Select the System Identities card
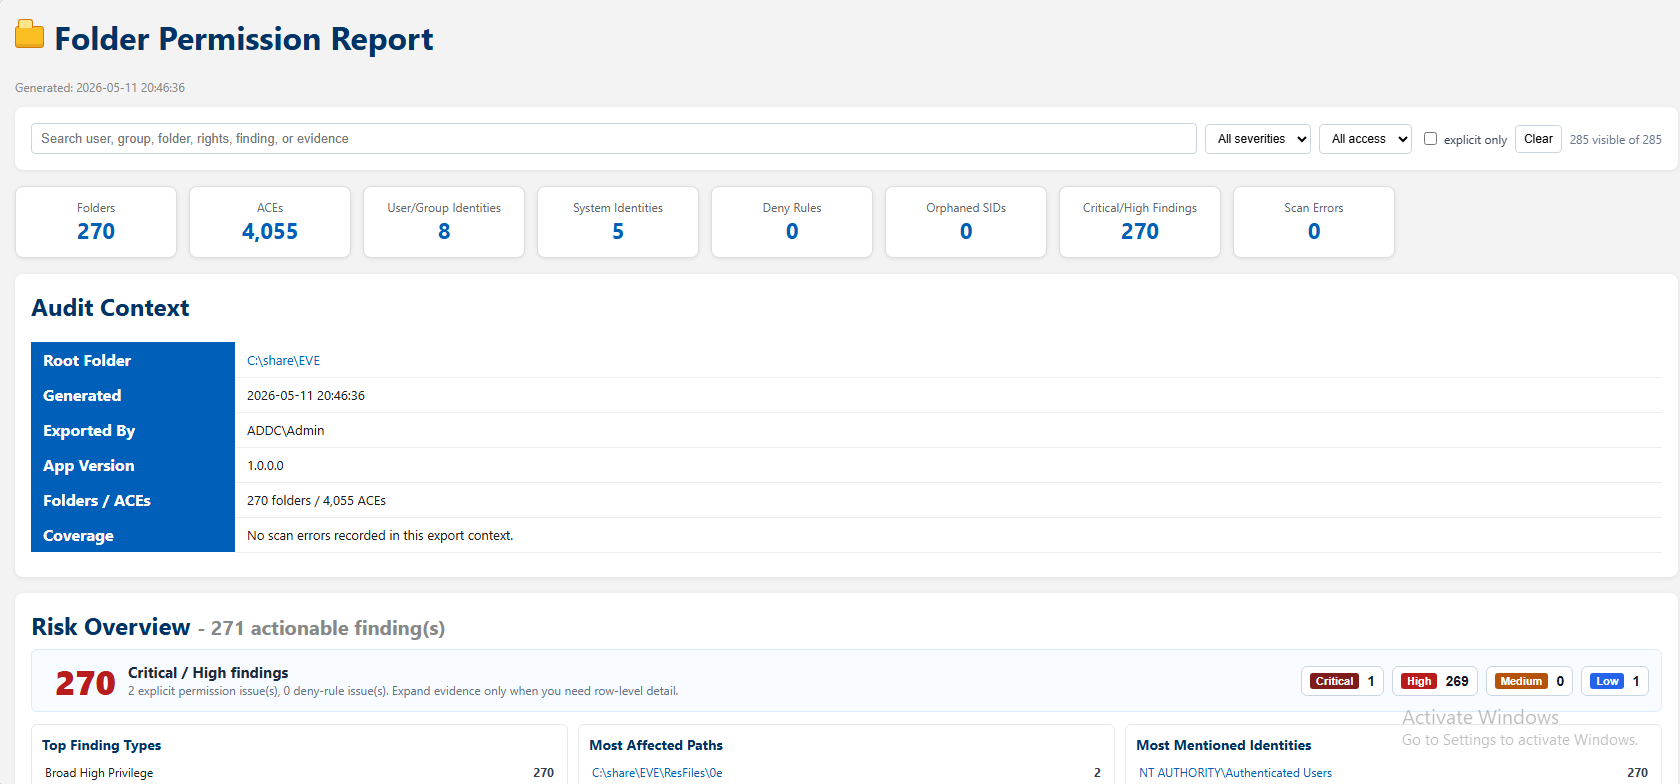 pyautogui.click(x=618, y=222)
